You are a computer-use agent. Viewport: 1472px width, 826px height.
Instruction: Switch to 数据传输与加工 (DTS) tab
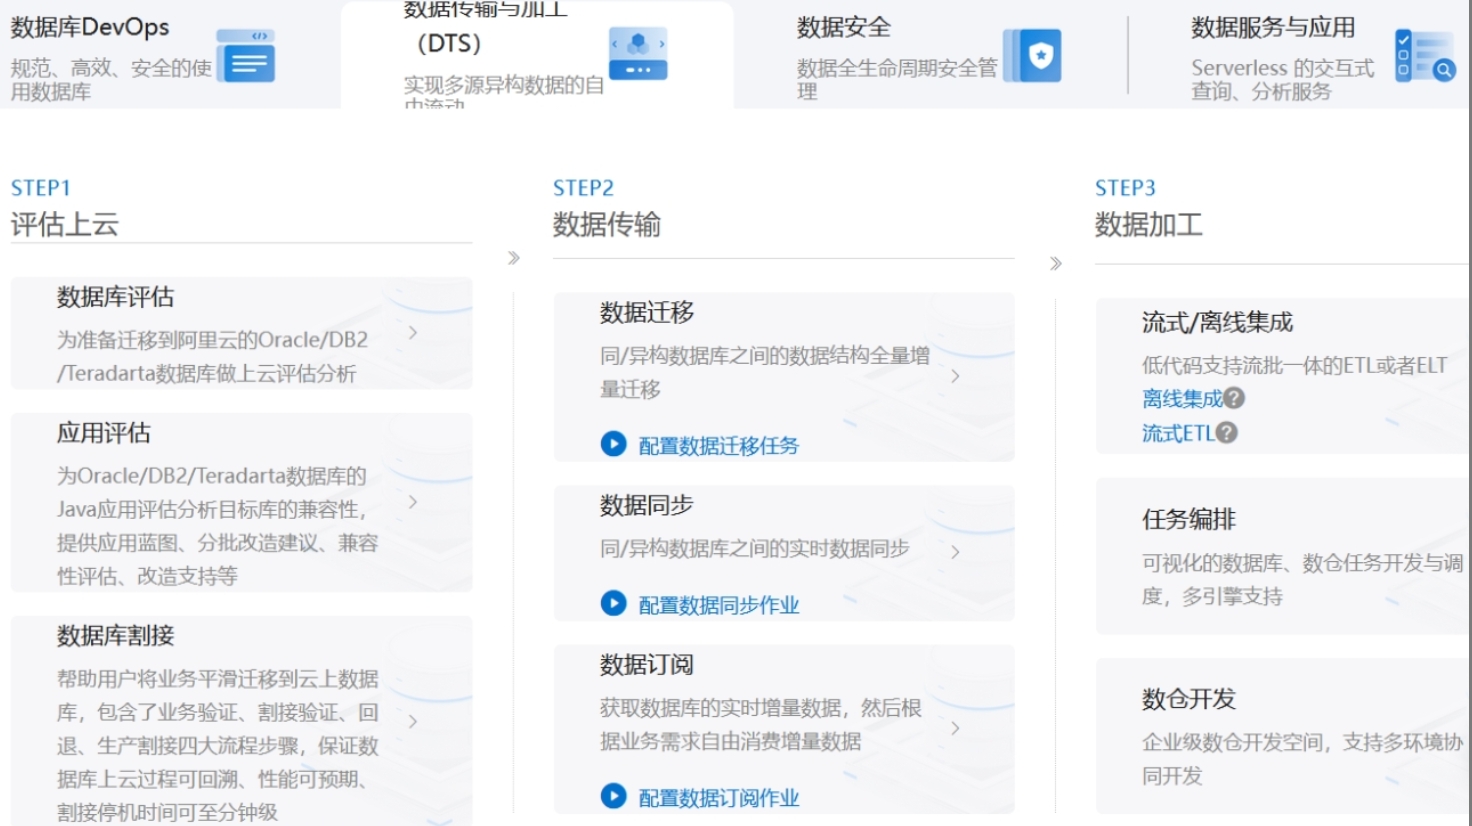pyautogui.click(x=537, y=55)
